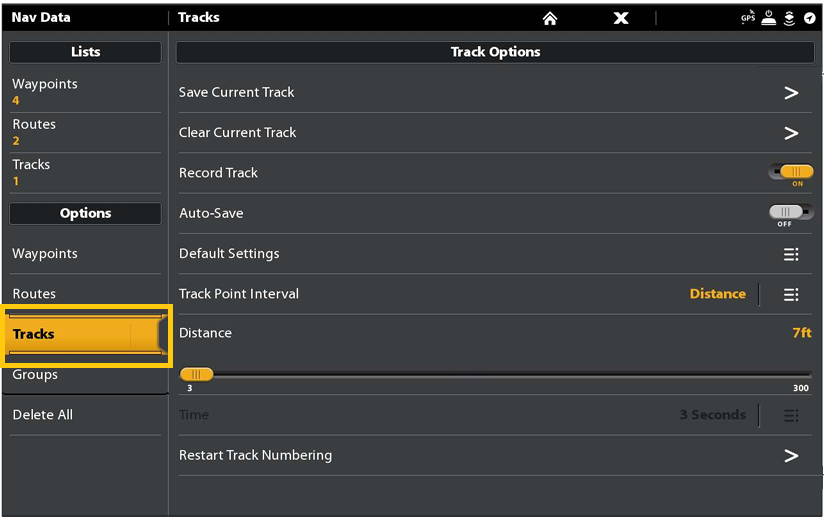The height and width of the screenshot is (521, 824).
Task: Open Track Point Interval list icon
Action: [x=791, y=294]
